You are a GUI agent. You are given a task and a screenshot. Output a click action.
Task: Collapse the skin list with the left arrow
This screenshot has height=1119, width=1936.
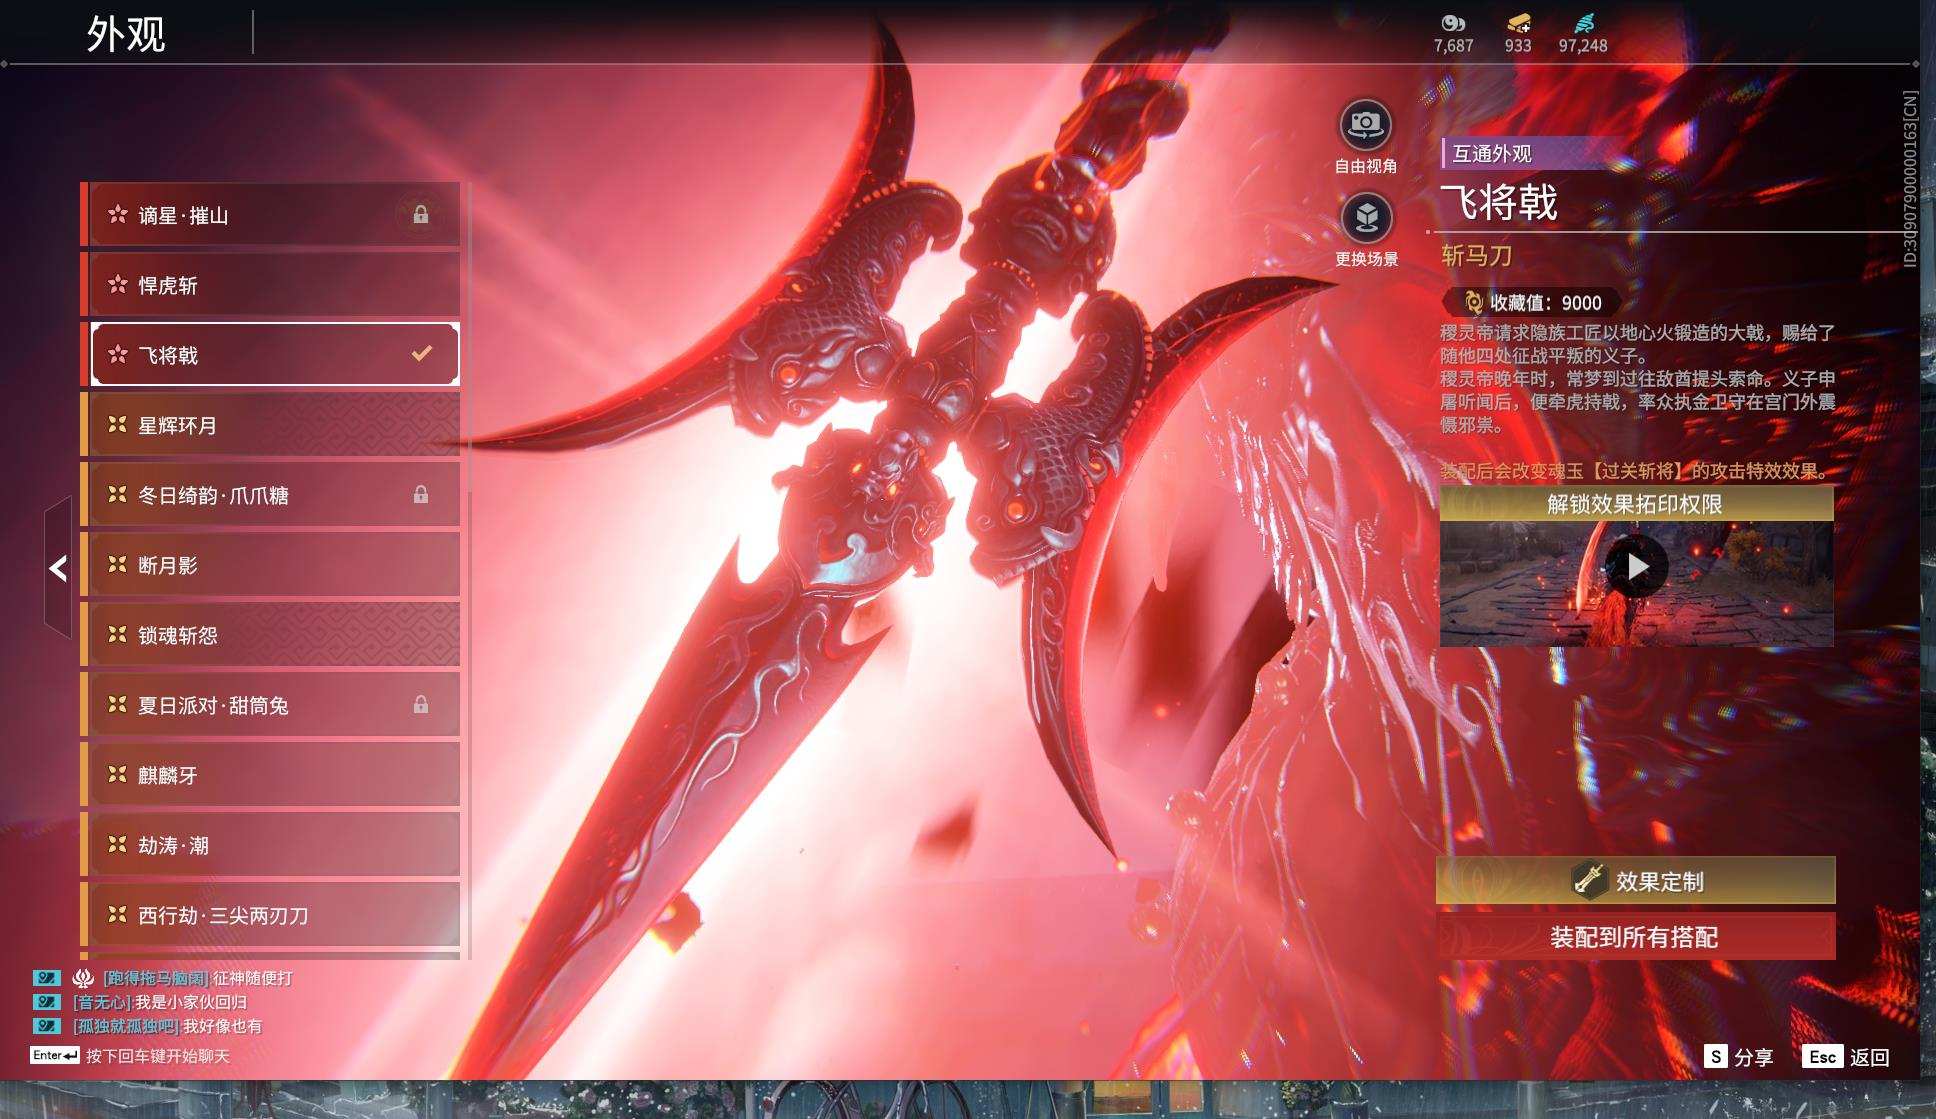[x=58, y=568]
